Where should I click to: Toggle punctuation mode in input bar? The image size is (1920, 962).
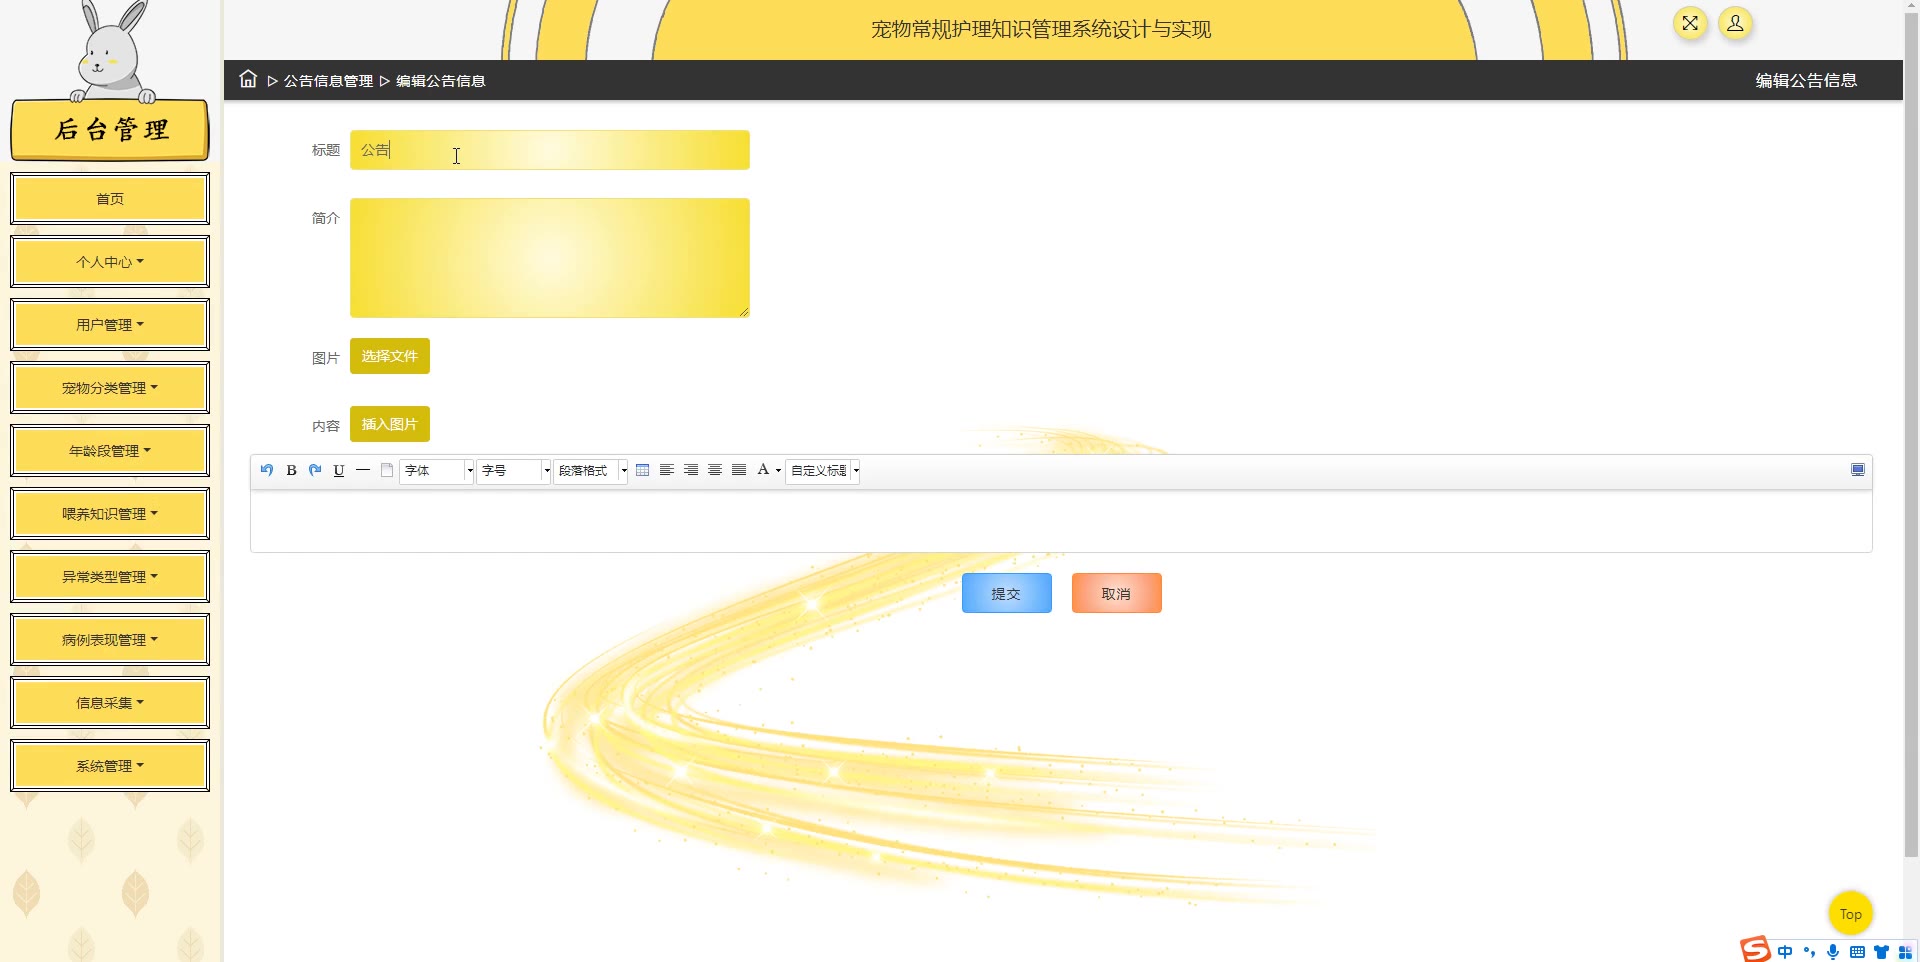tap(1809, 952)
